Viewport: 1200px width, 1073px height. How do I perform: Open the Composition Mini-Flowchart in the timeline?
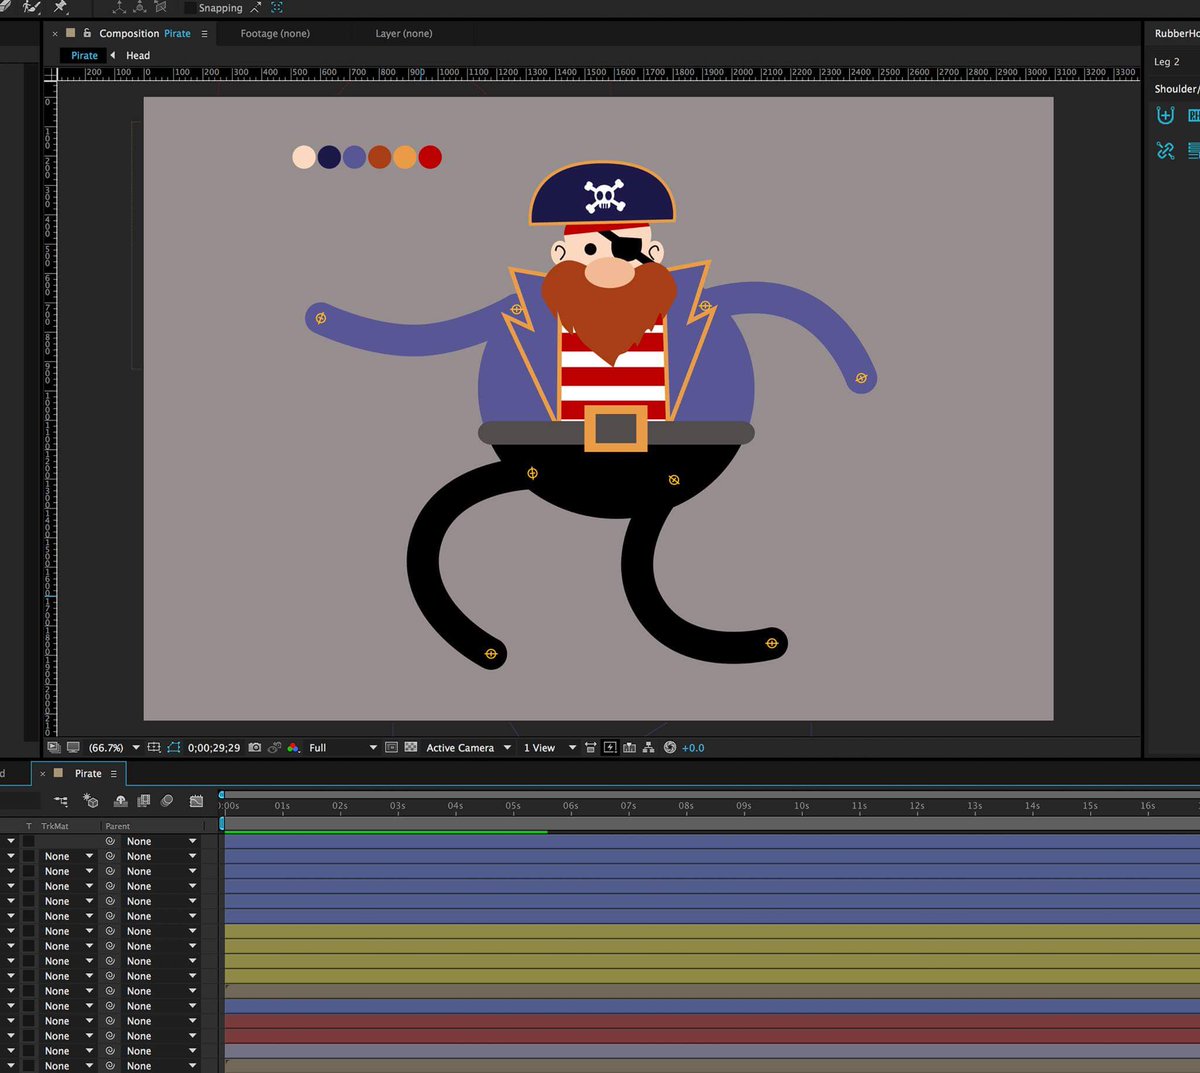pos(61,800)
